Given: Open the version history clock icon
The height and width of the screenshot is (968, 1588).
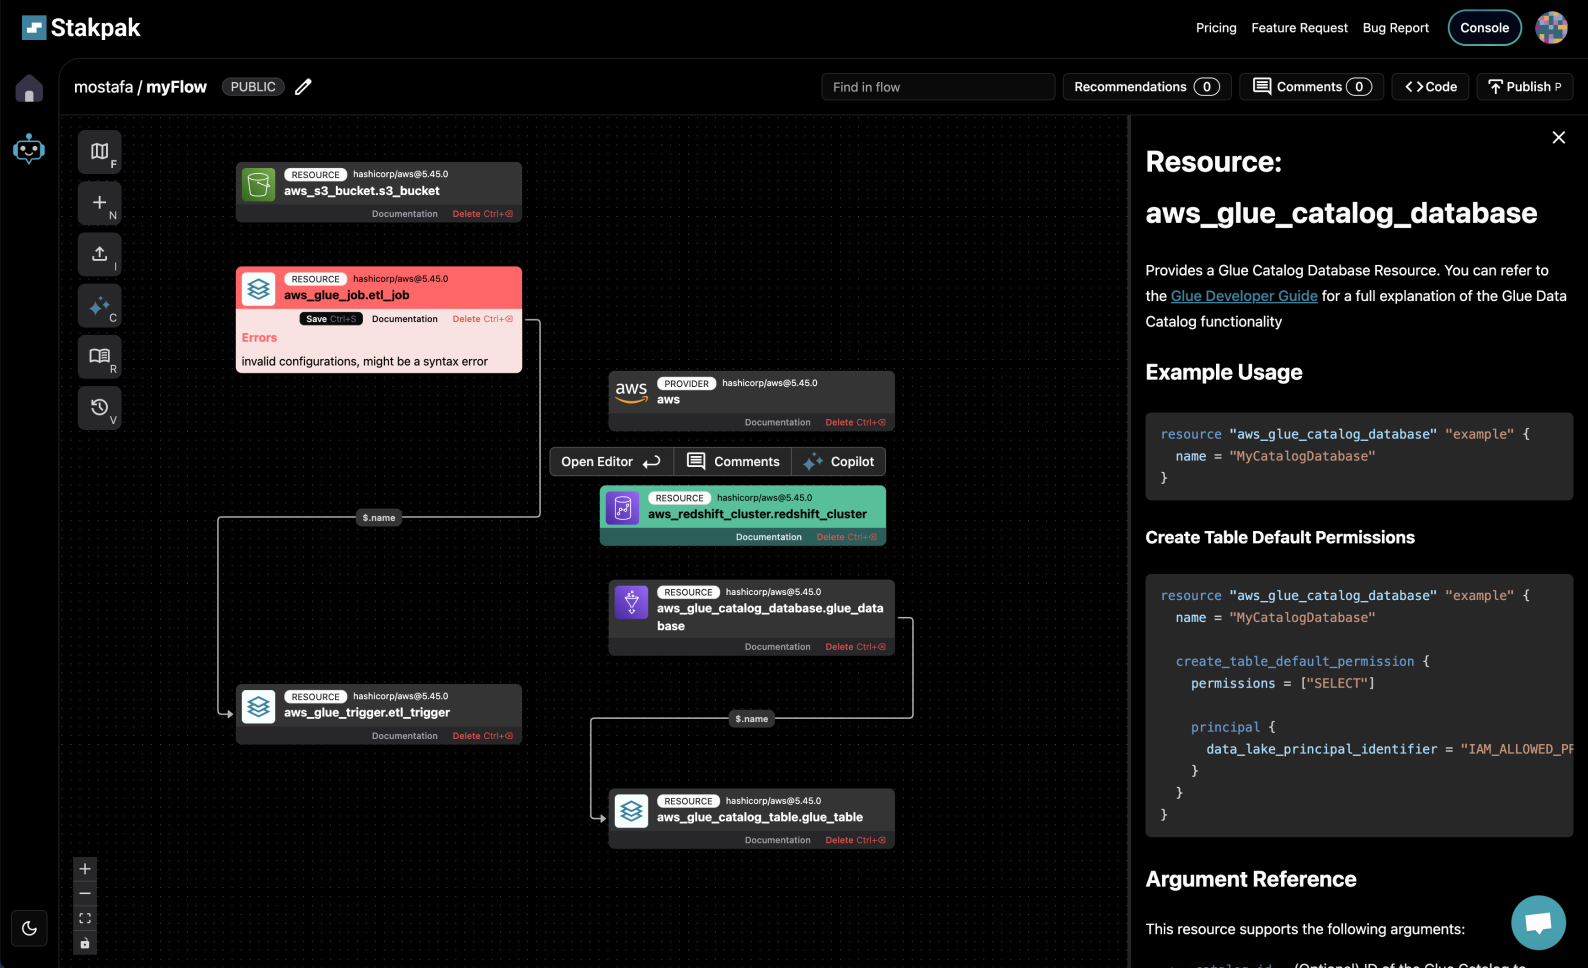Looking at the screenshot, I should click(x=99, y=408).
